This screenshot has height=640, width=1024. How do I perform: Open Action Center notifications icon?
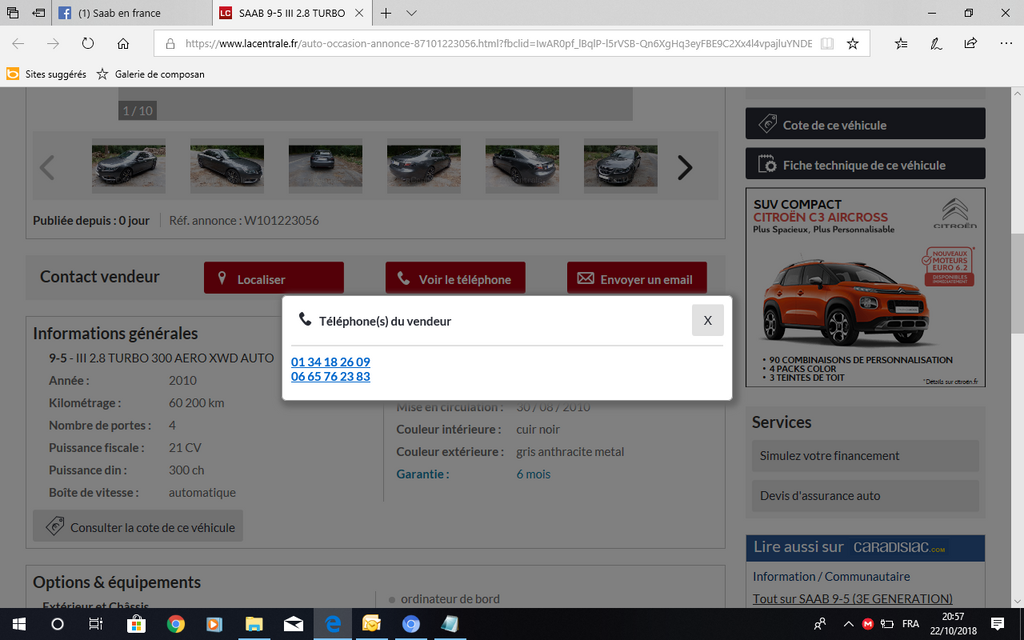click(997, 624)
